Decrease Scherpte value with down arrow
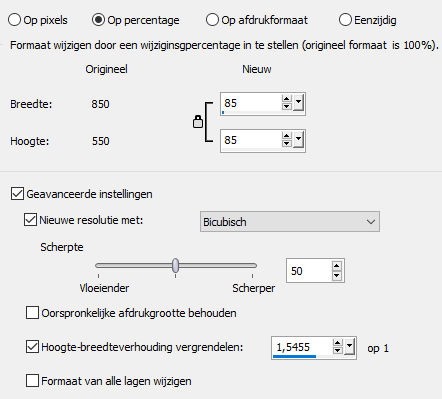The height and width of the screenshot is (399, 442). coord(336,275)
